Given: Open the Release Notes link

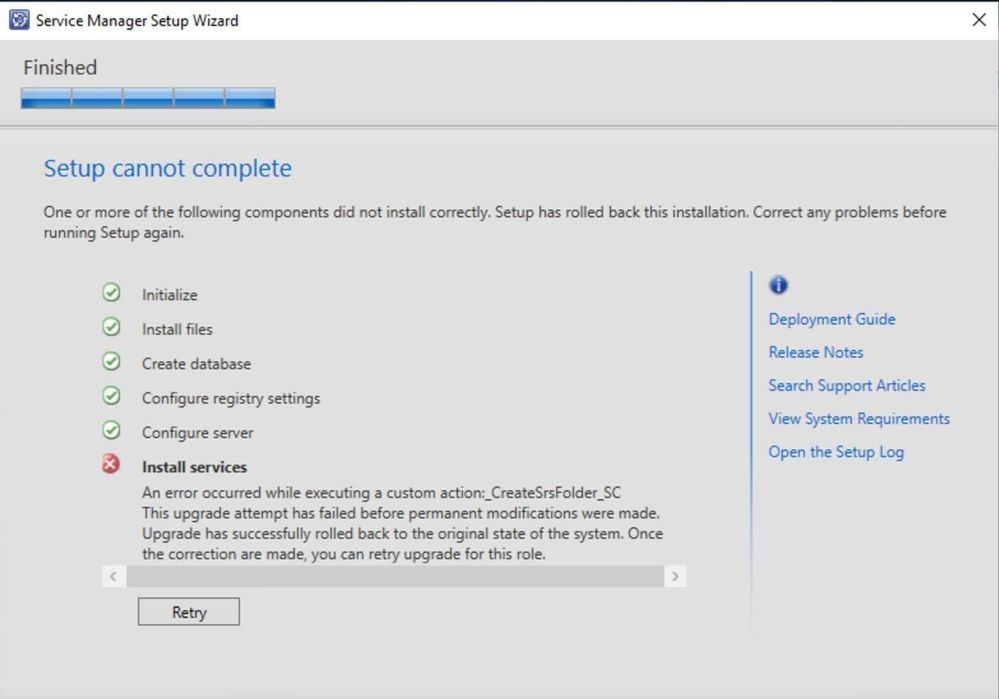Looking at the screenshot, I should (x=816, y=352).
